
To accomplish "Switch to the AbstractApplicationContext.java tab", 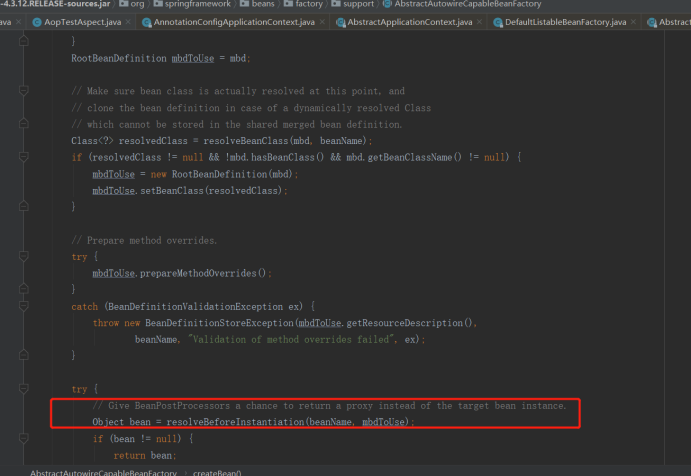I will tap(409, 22).
